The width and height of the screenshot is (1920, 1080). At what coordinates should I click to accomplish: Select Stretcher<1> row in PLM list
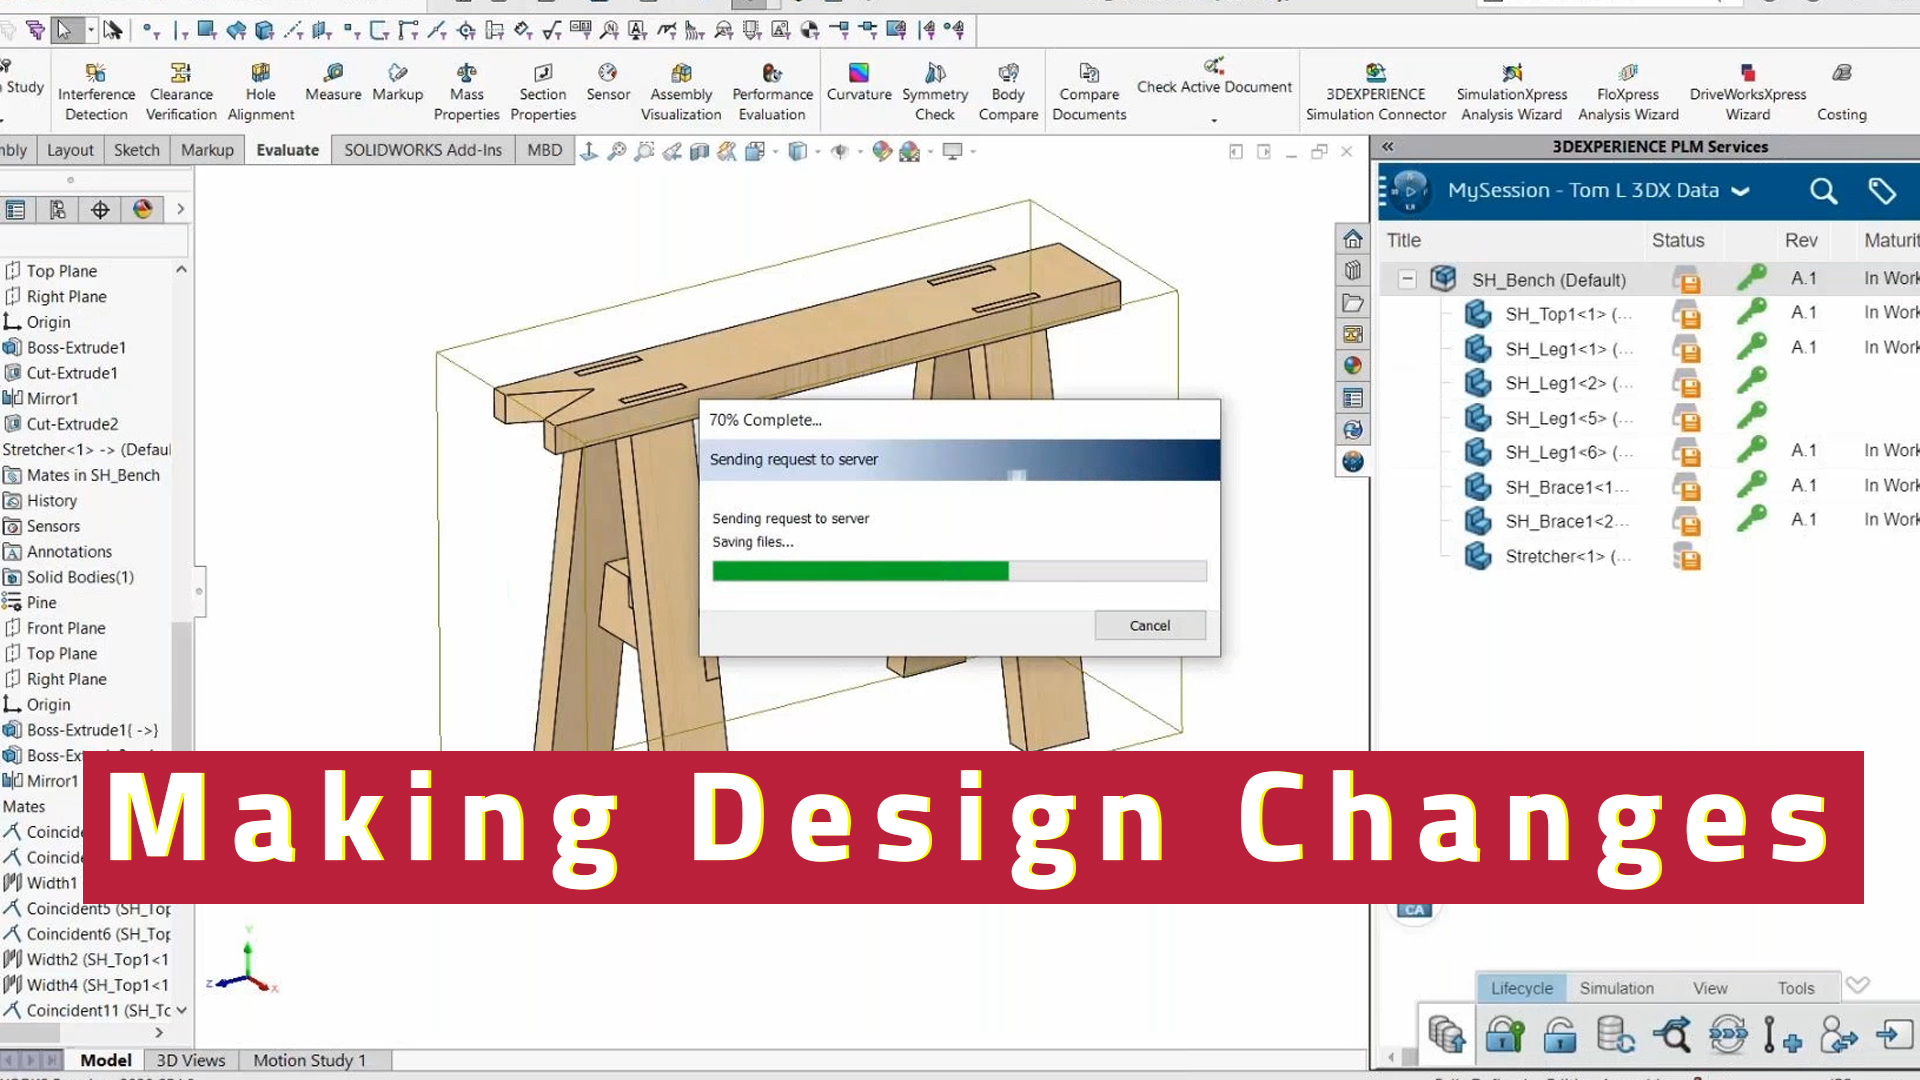pyautogui.click(x=1568, y=556)
